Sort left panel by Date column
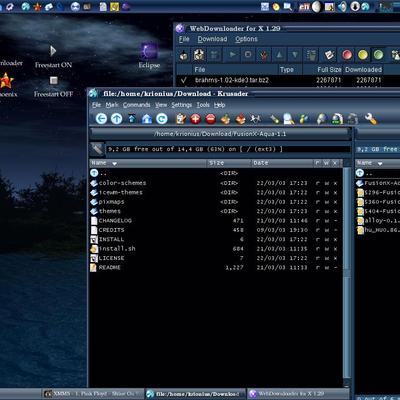Screen dimensions: 400x400 click(282, 163)
